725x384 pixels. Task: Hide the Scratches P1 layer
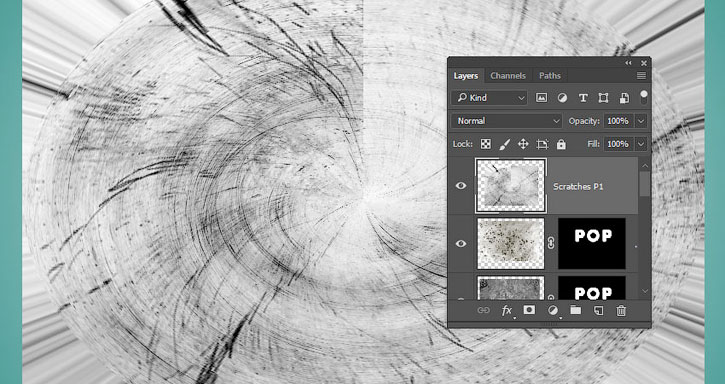(x=461, y=186)
